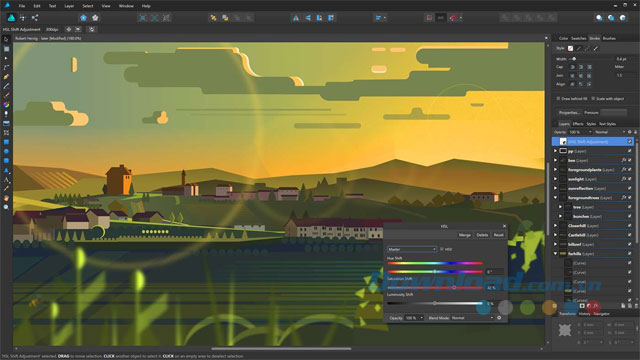
Task: Select the Pencil tool in the left toolbar
Action: coord(6,77)
